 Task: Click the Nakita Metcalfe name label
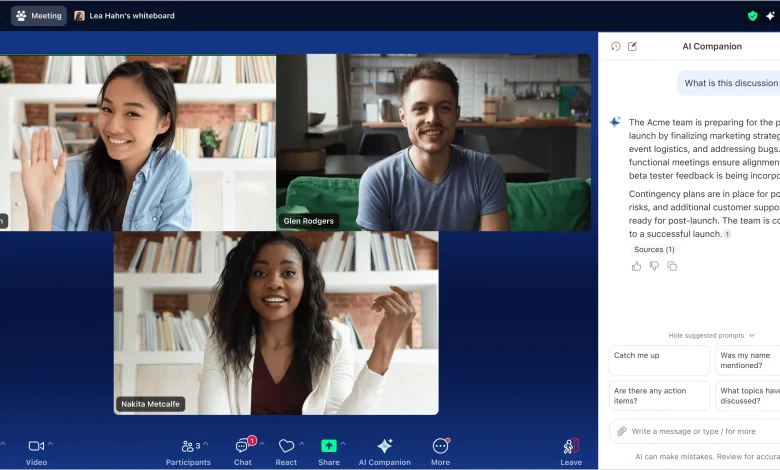point(150,404)
